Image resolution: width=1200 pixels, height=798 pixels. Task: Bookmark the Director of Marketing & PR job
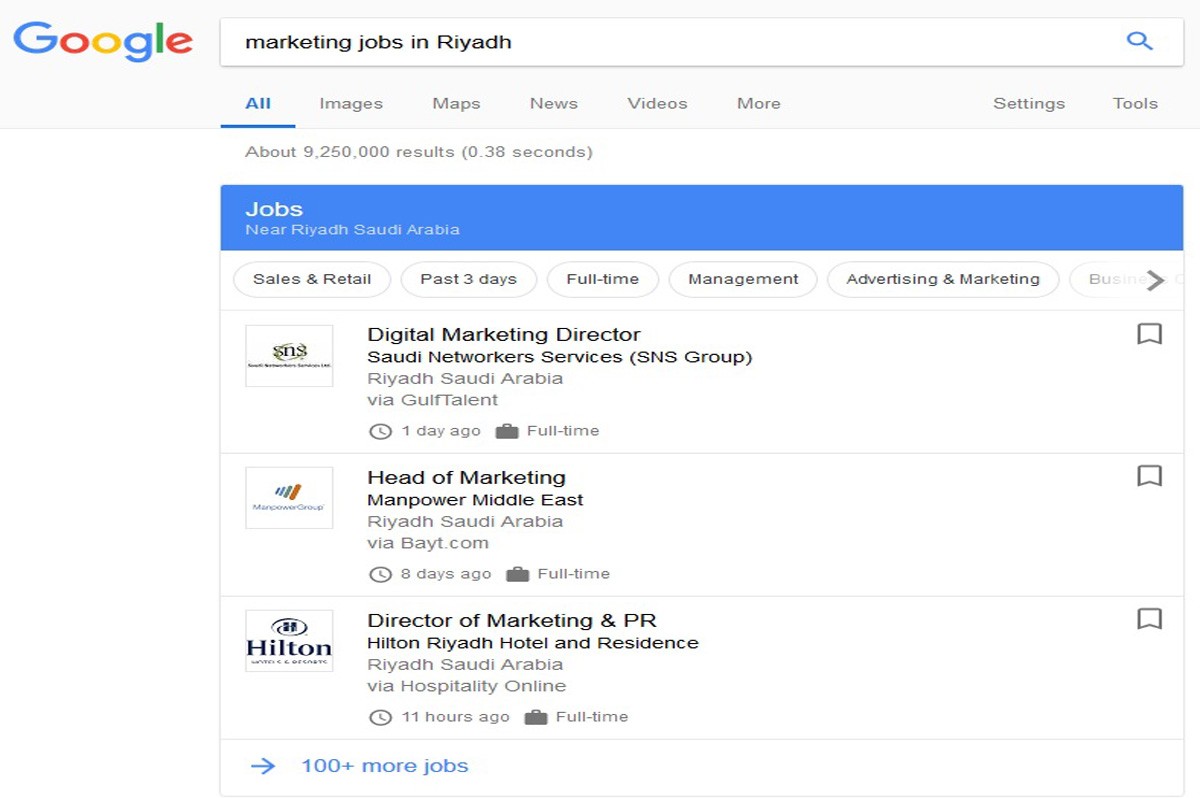1149,619
